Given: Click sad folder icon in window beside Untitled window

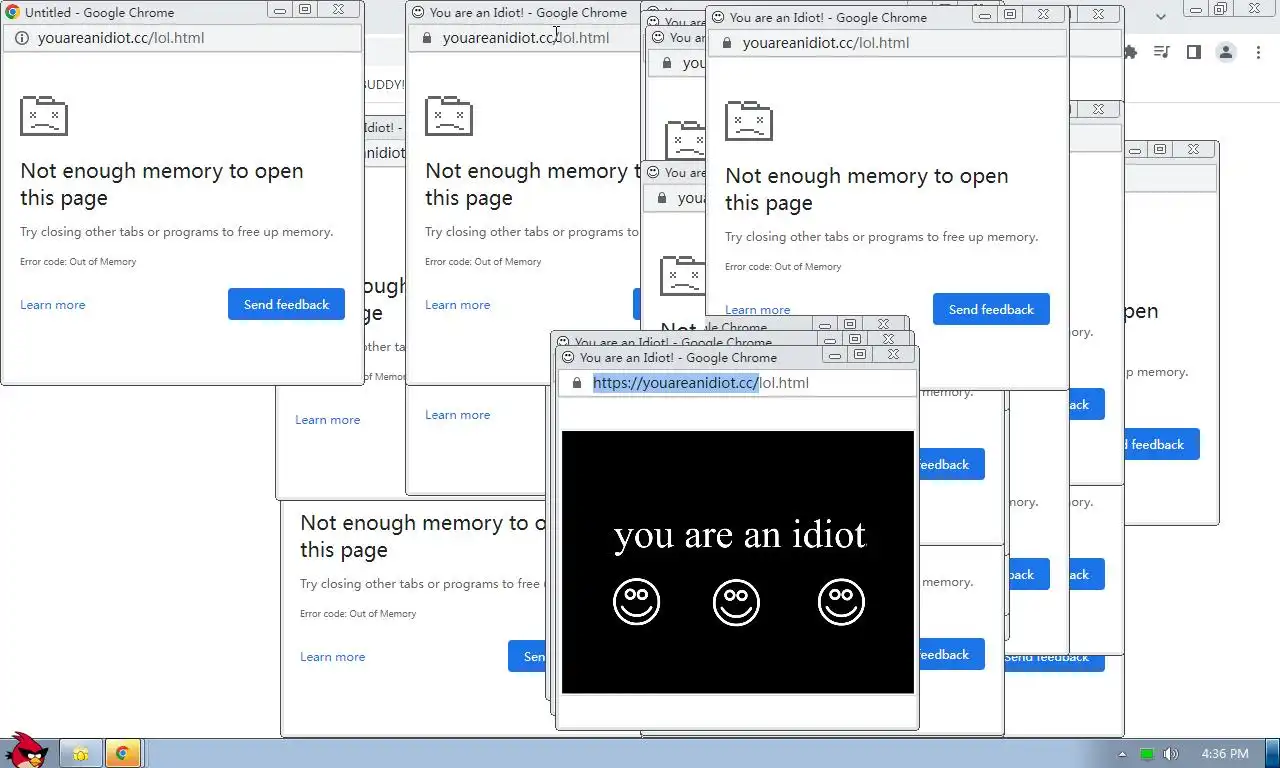Looking at the screenshot, I should tap(449, 116).
